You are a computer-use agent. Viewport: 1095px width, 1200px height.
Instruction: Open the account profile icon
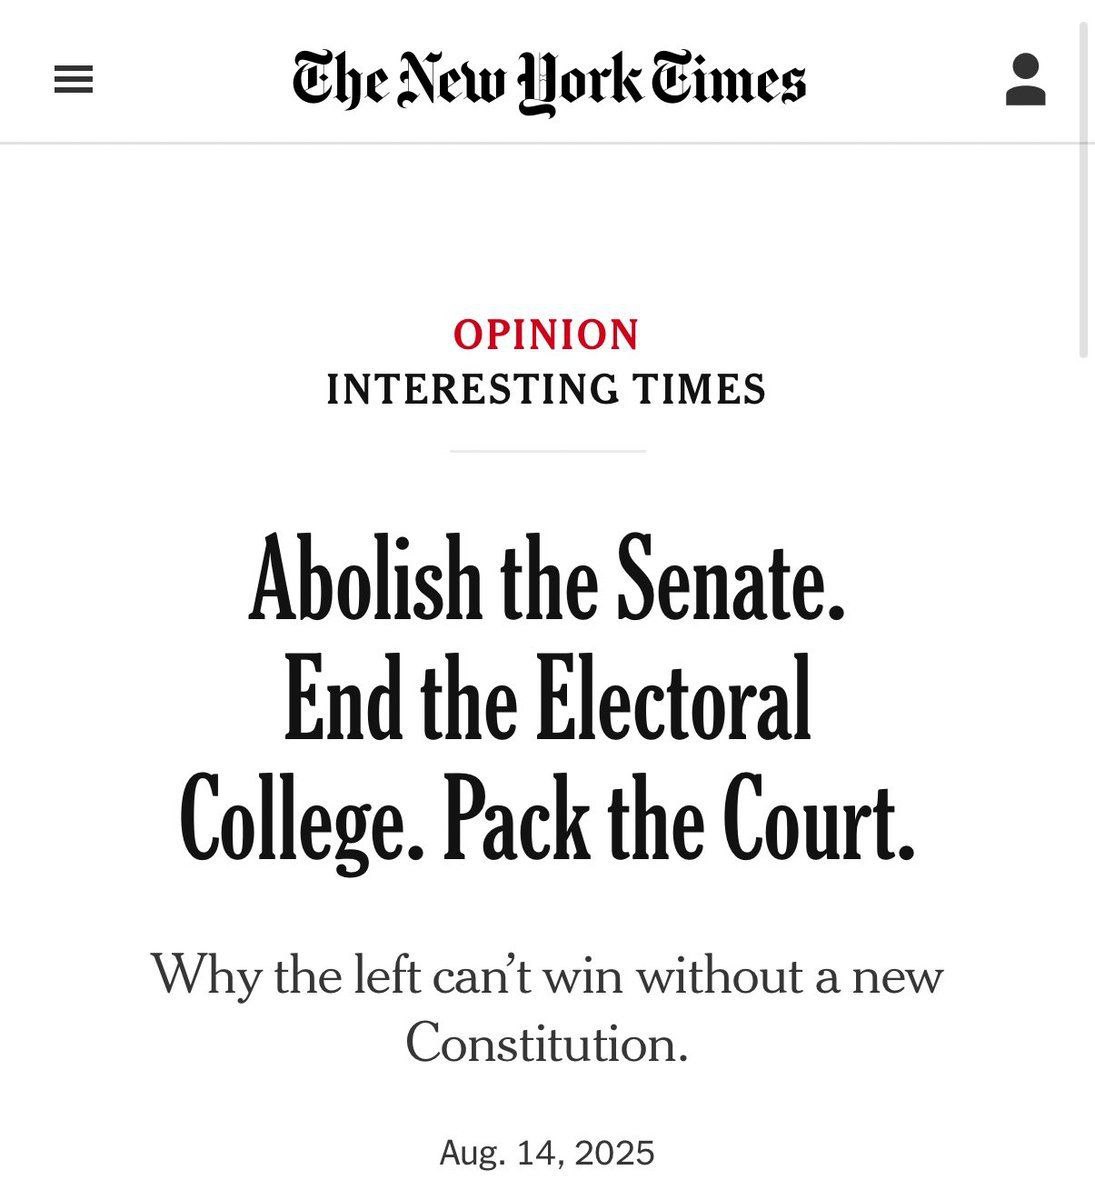[x=1025, y=80]
